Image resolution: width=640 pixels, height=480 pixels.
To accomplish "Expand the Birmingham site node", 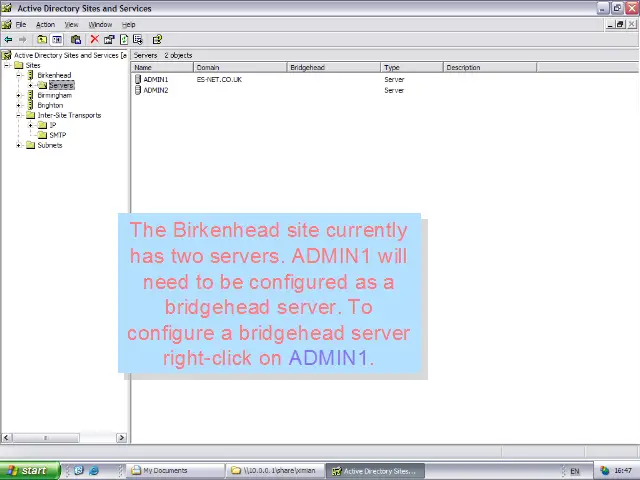I will (19, 95).
